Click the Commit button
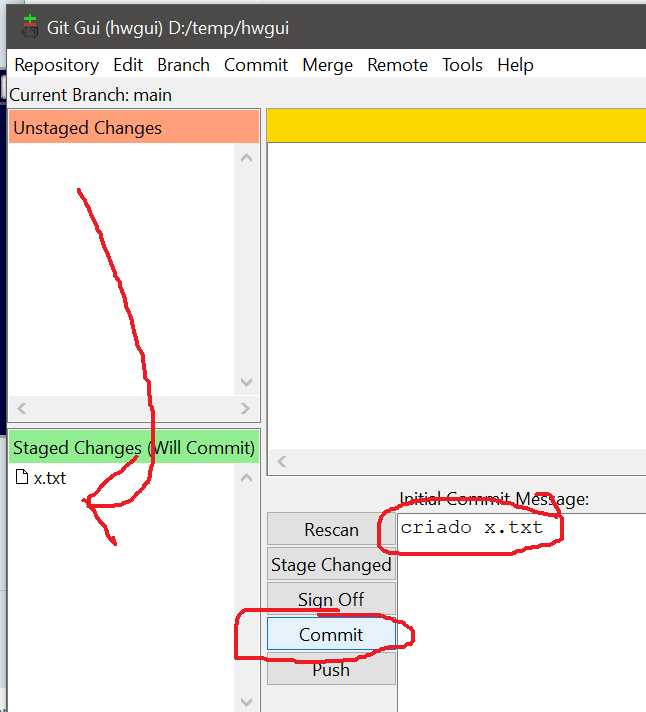The image size is (646, 712). point(331,634)
